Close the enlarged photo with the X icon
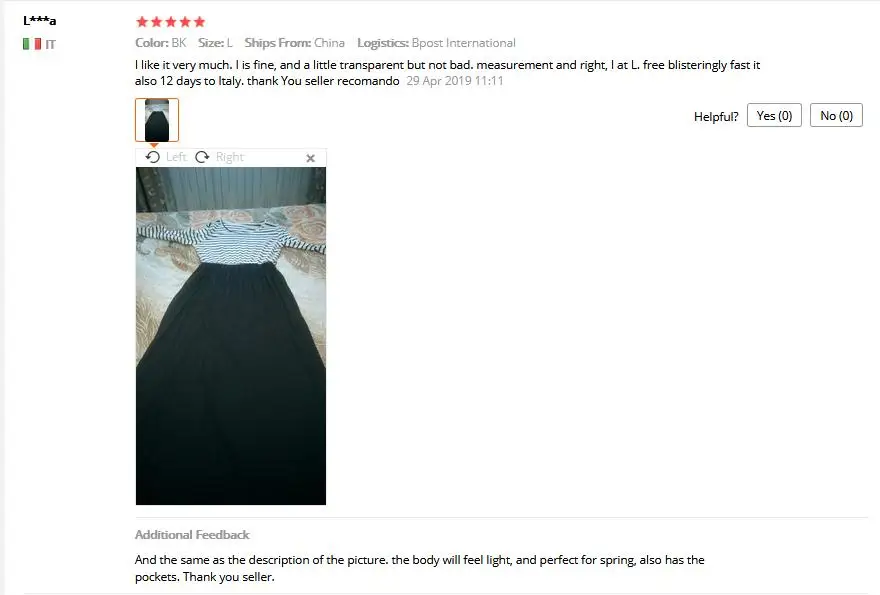880x595 pixels. click(x=310, y=158)
